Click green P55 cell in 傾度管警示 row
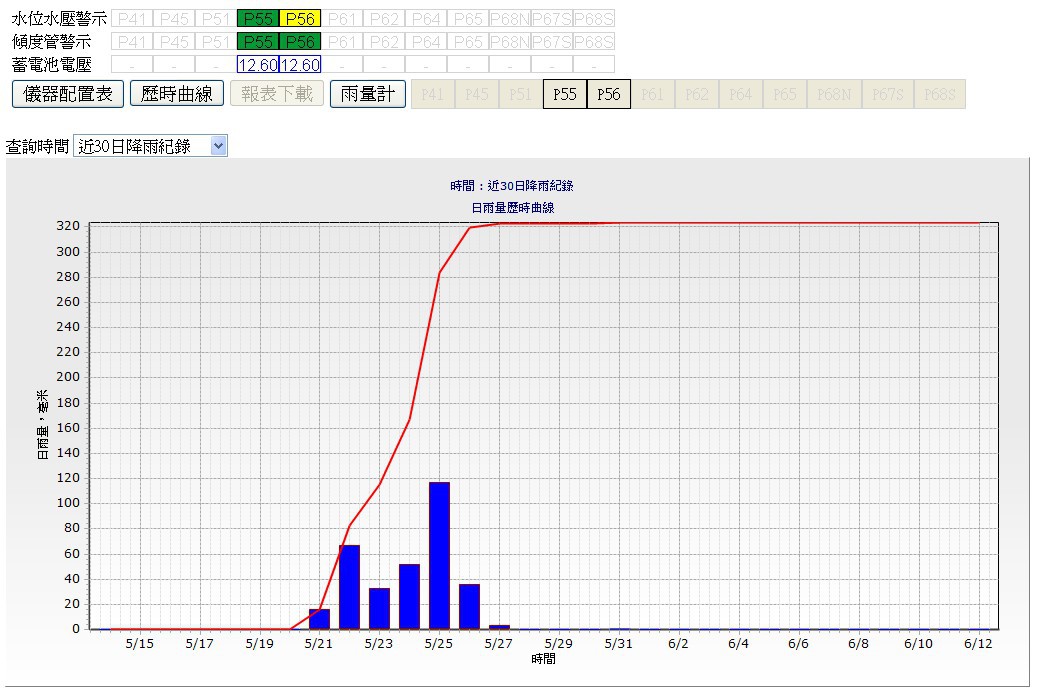This screenshot has width=1038, height=694. pyautogui.click(x=258, y=41)
